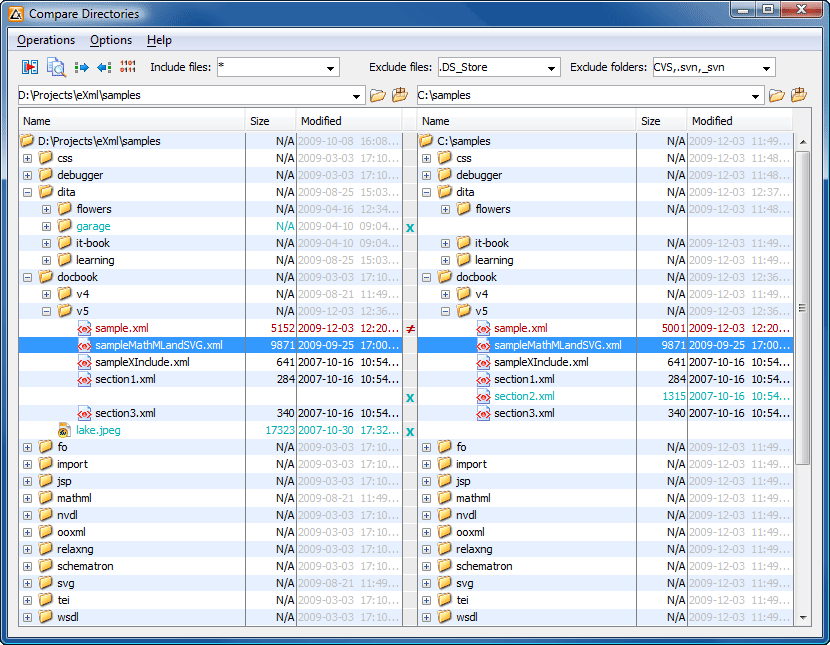Sort left pane by Name column header

tap(132, 121)
